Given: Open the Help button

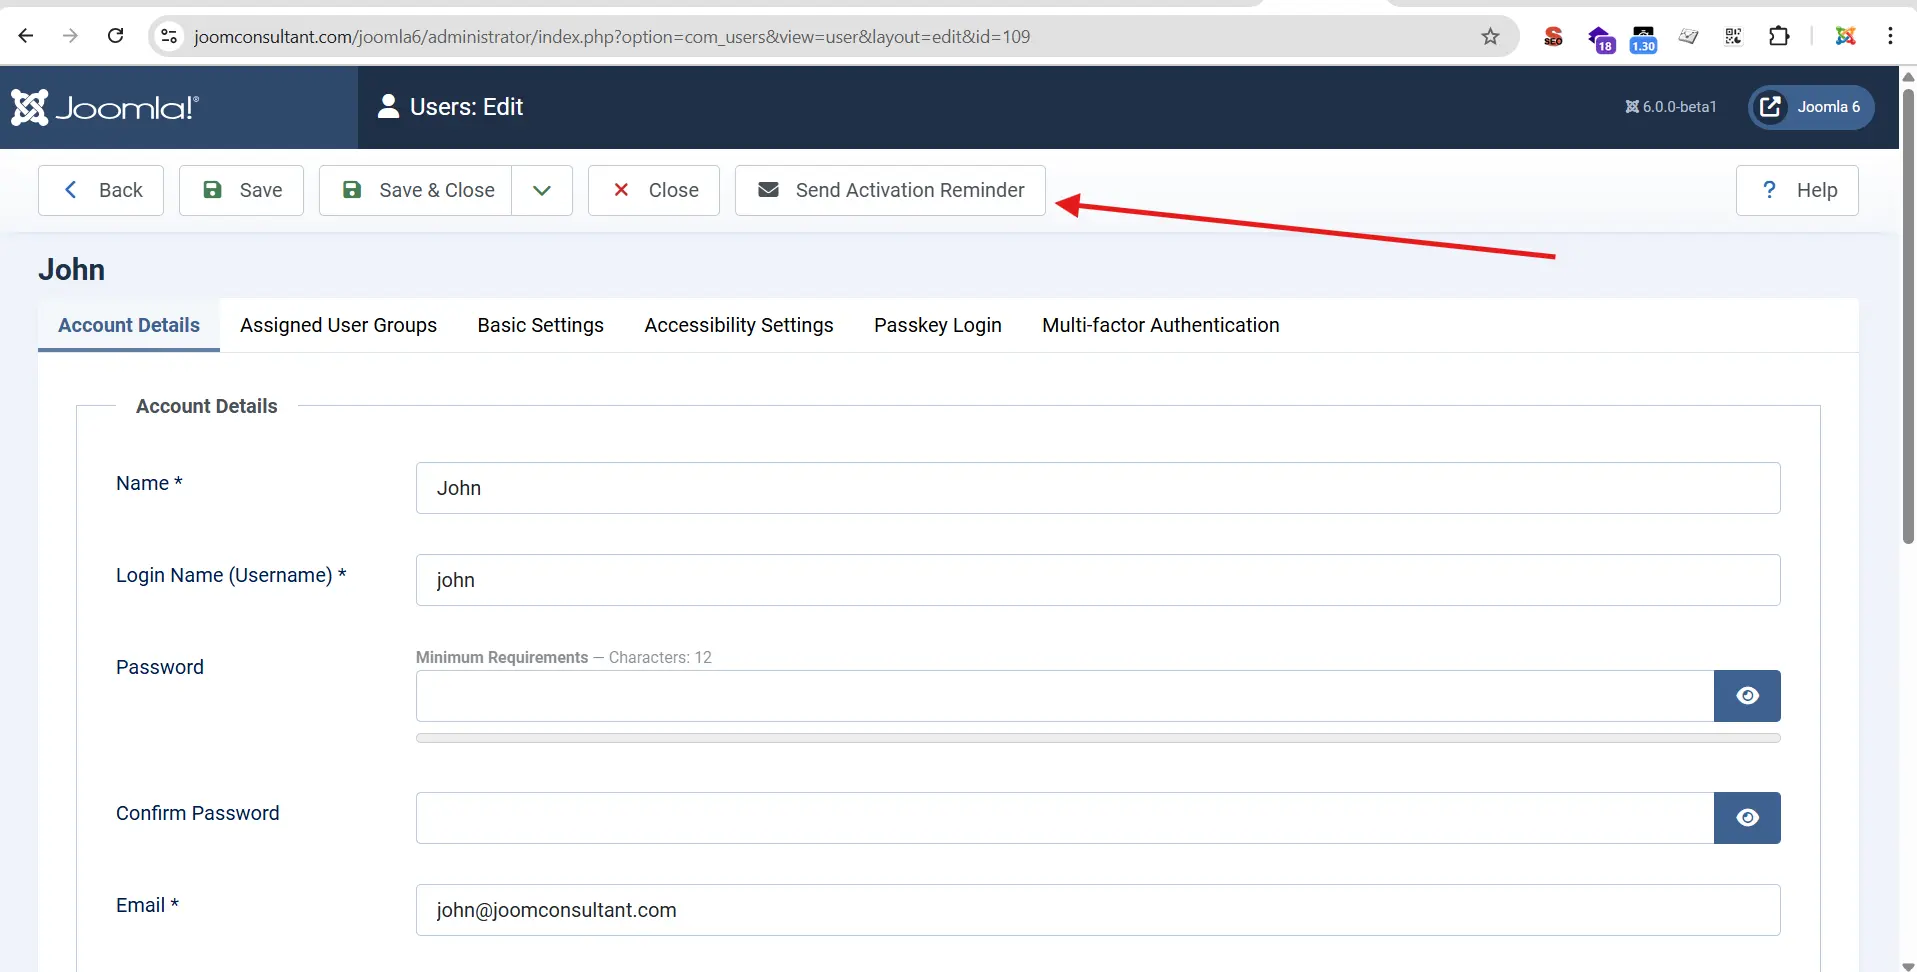Looking at the screenshot, I should coord(1796,190).
